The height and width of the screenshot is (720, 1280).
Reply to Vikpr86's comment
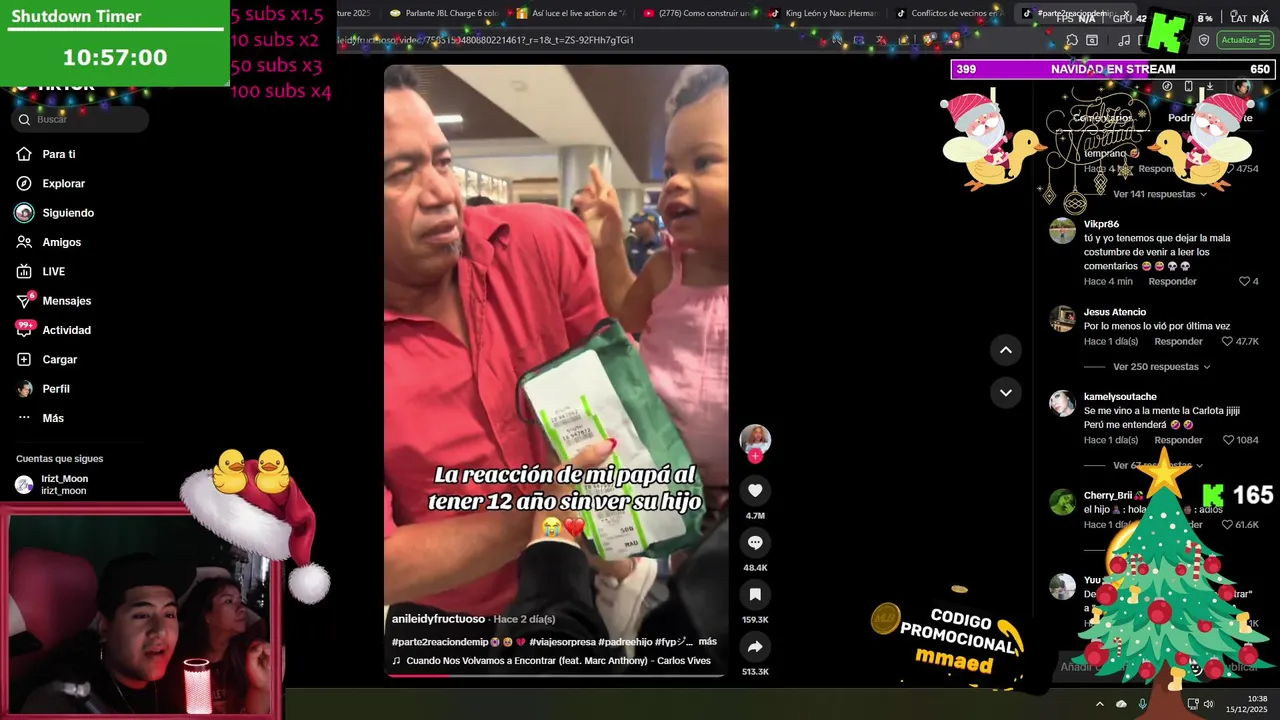pos(1172,282)
